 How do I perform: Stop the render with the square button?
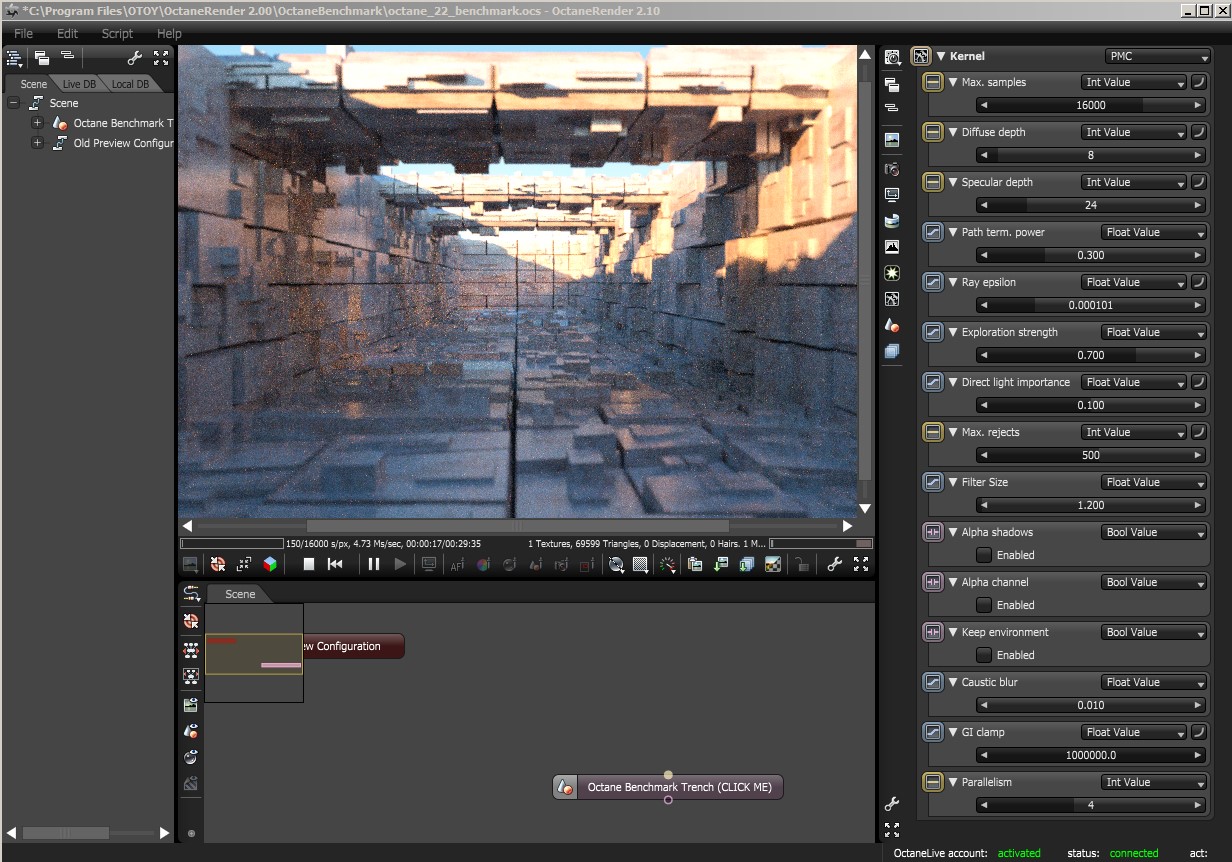point(309,564)
